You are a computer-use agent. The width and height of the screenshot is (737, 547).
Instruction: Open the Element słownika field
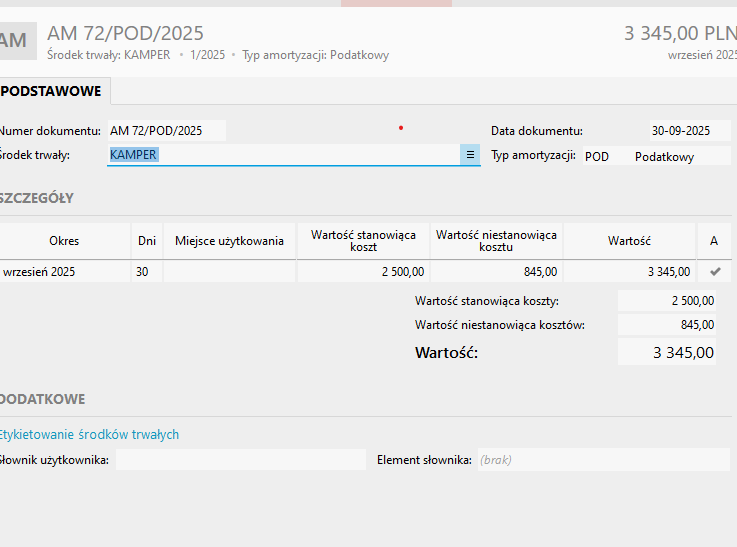click(598, 459)
